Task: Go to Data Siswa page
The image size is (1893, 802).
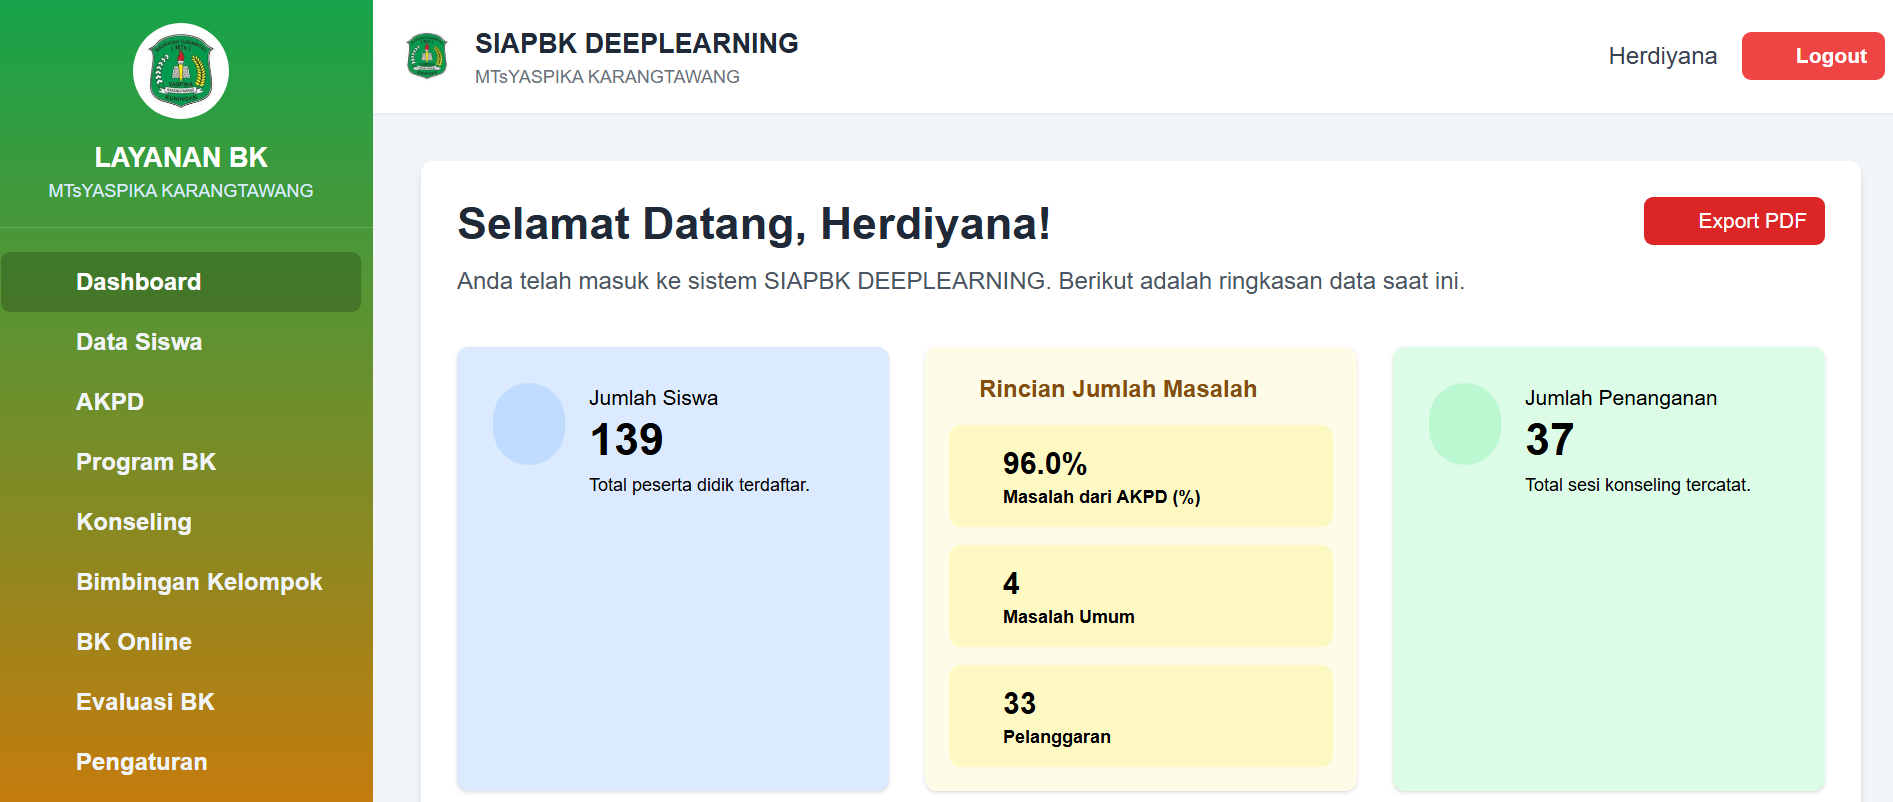Action: [x=181, y=342]
